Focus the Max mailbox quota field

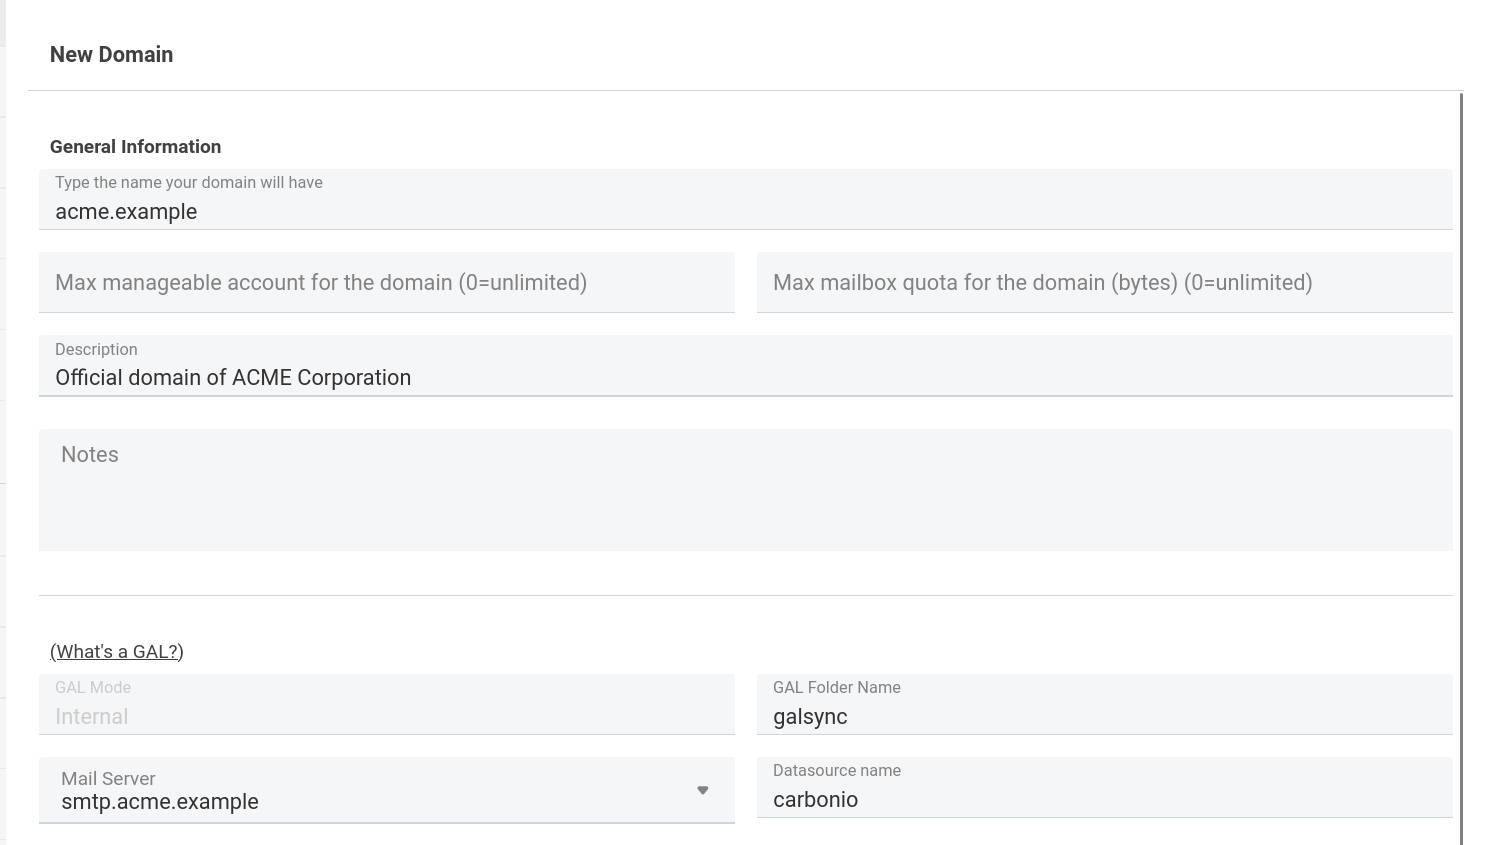(x=1104, y=282)
